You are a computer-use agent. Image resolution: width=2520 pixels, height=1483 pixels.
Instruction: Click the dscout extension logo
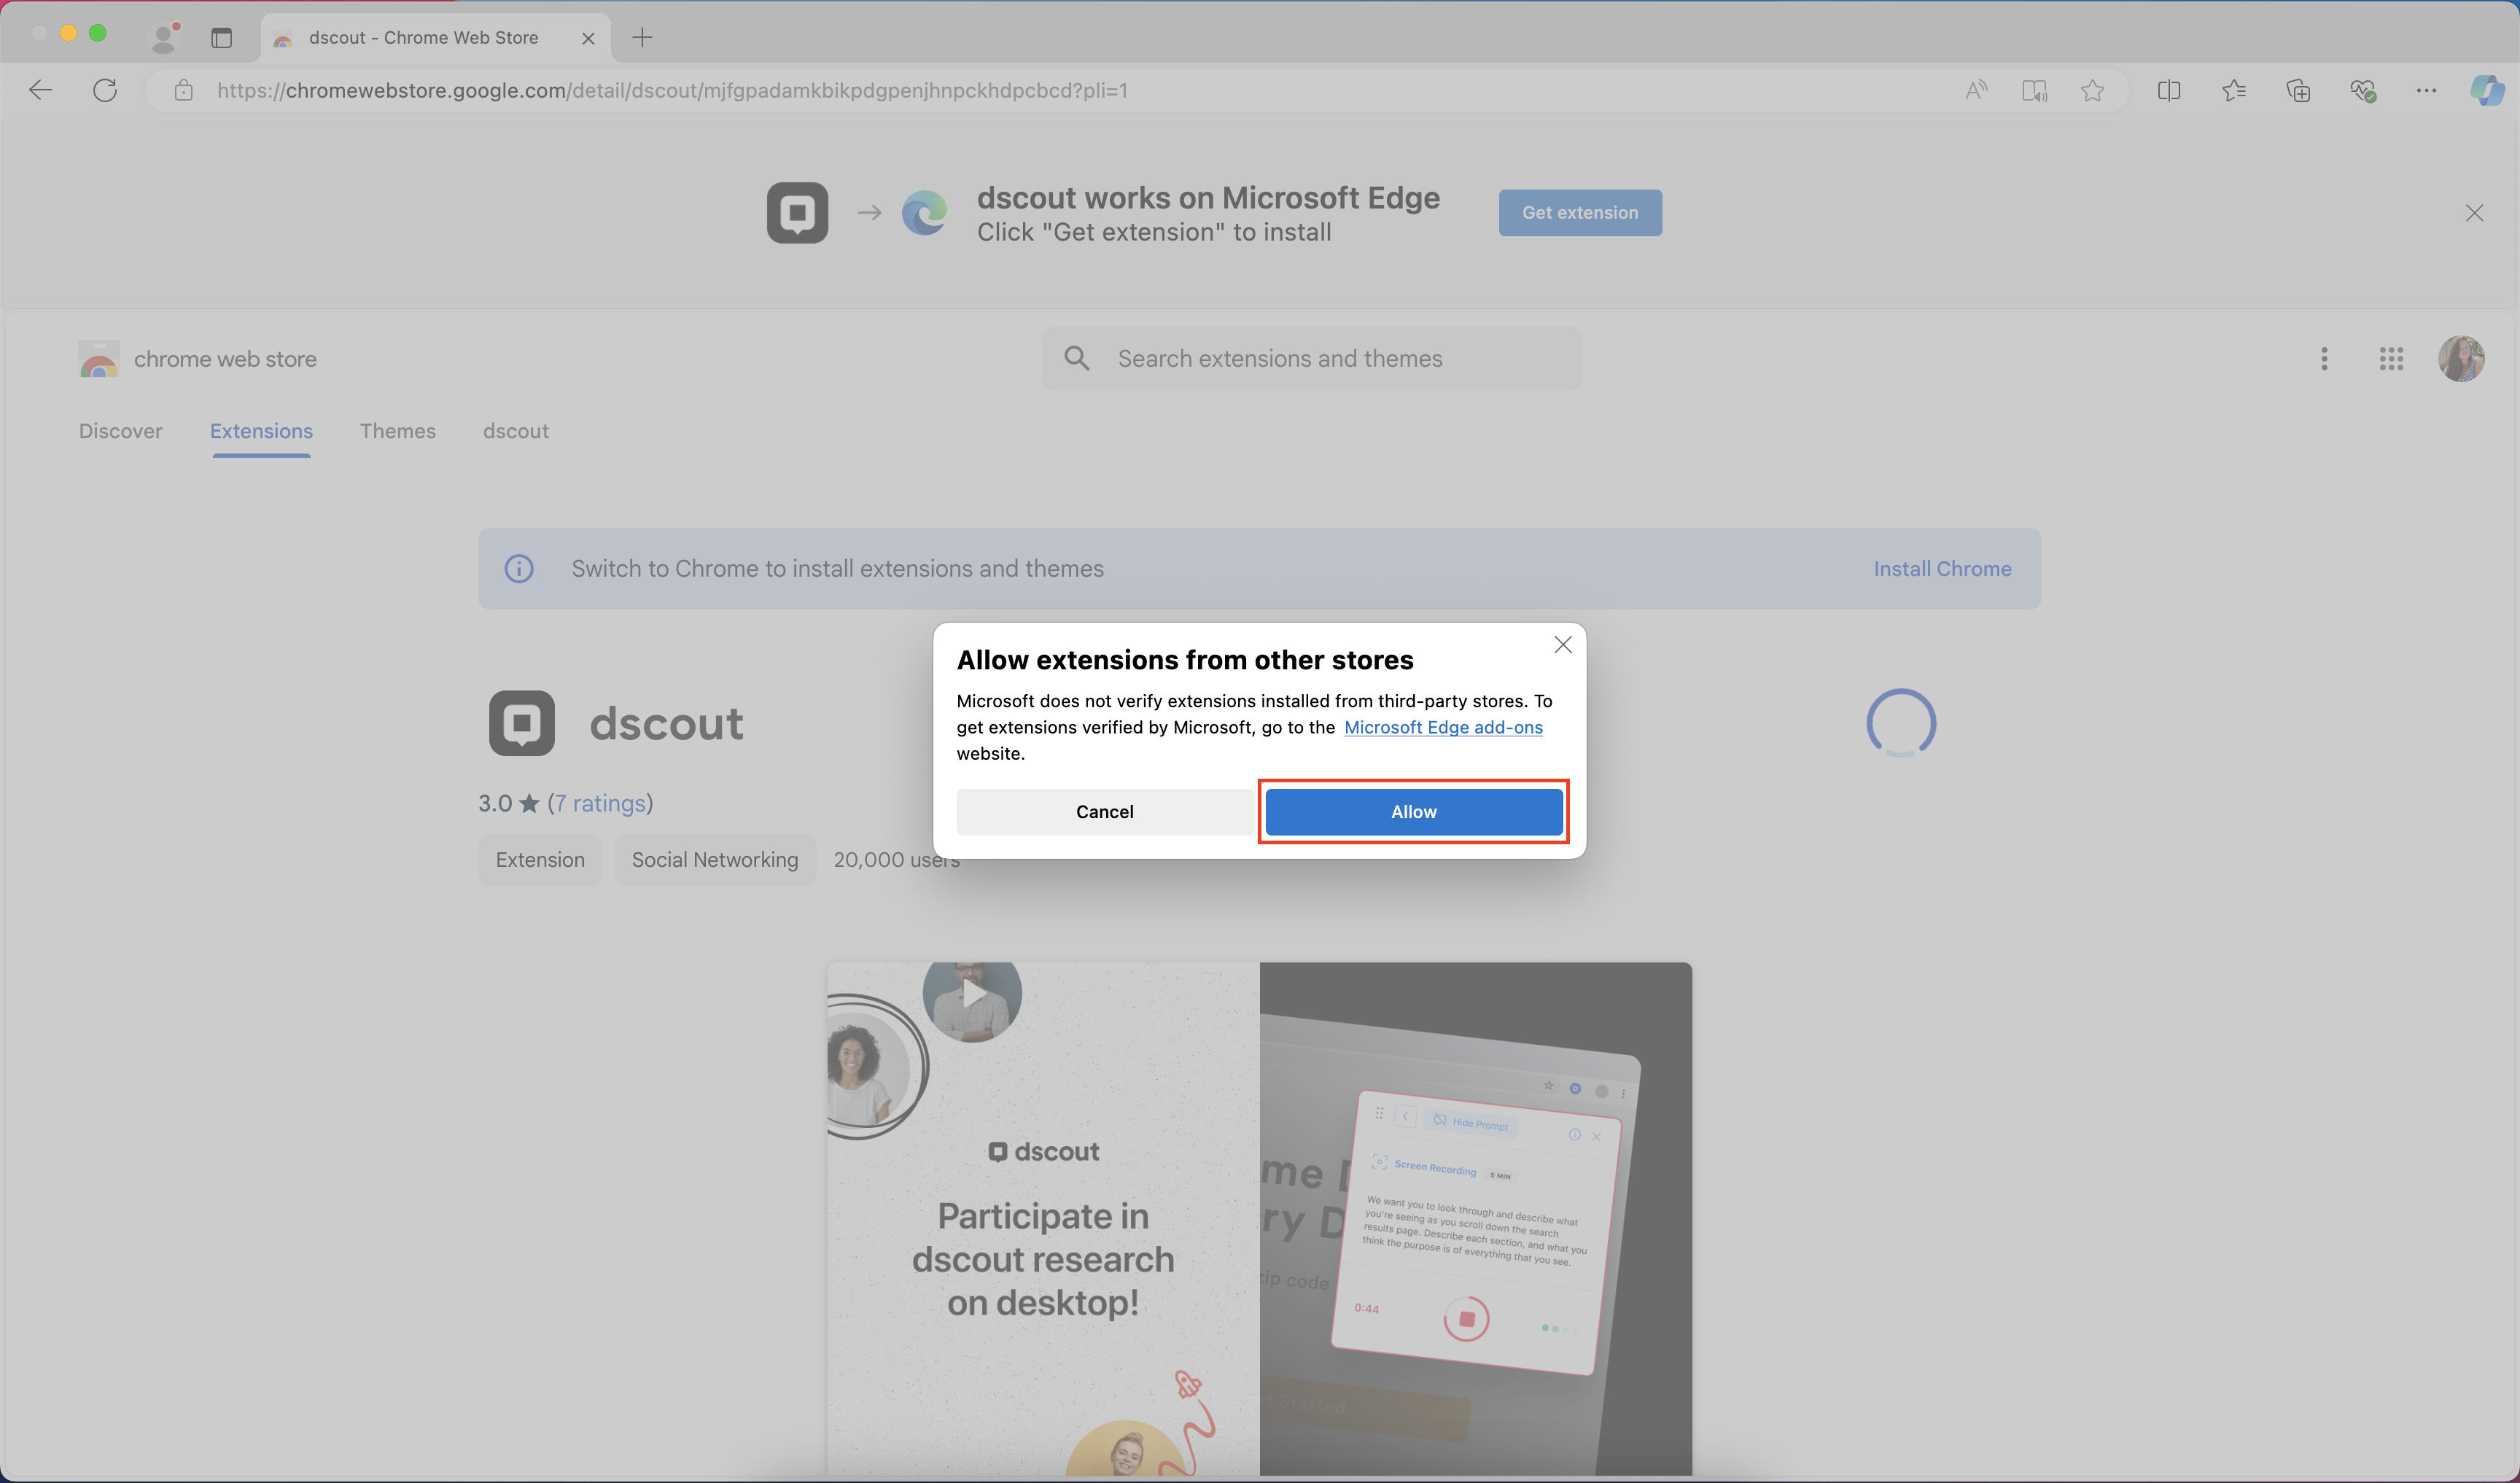(x=521, y=722)
